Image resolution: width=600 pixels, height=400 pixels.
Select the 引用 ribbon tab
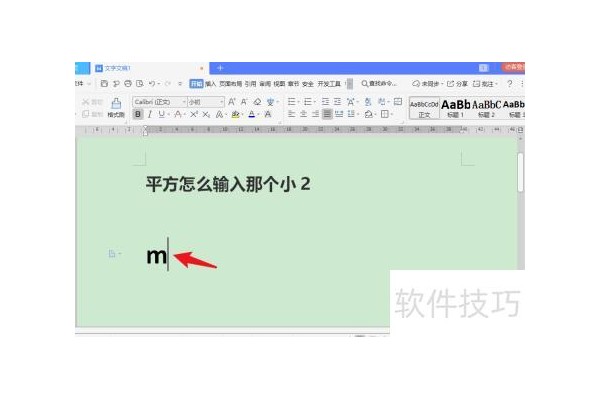tap(250, 83)
